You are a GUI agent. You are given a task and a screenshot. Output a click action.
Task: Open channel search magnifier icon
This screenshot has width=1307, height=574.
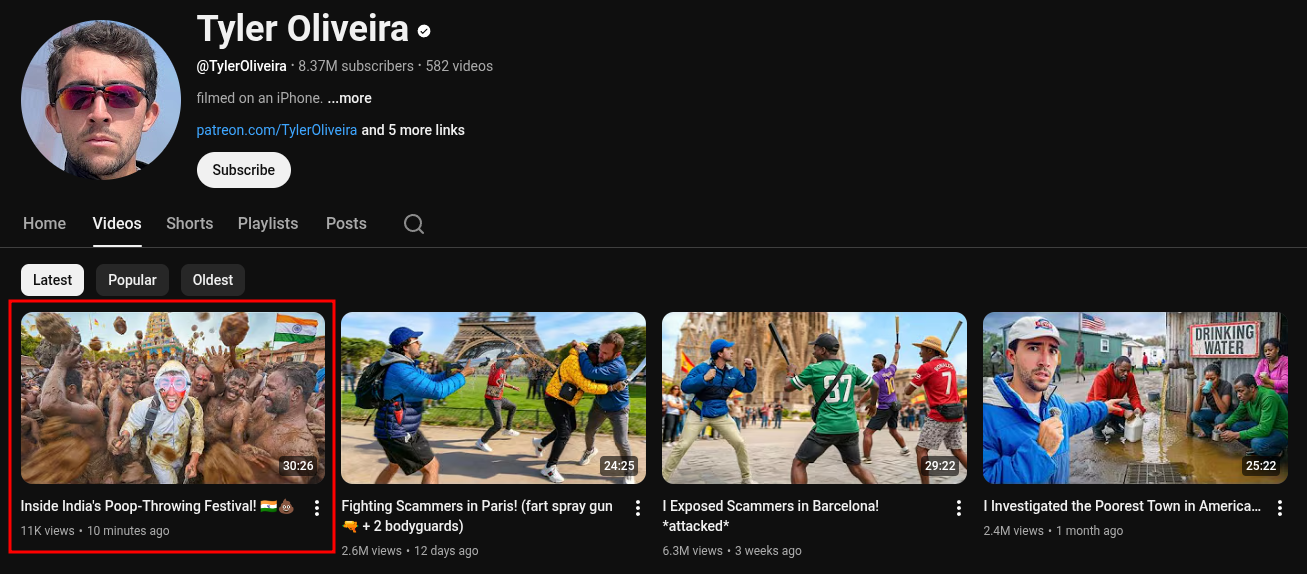(x=414, y=224)
